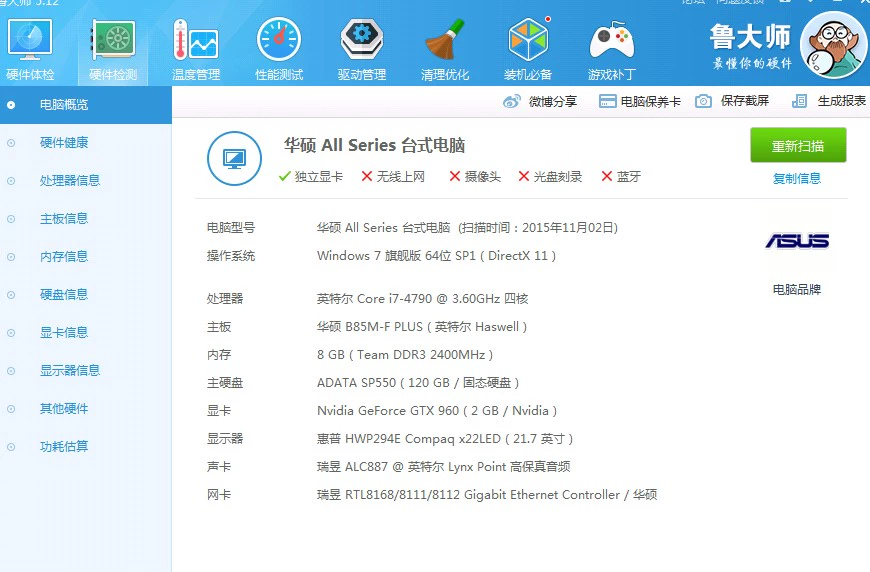The image size is (870, 572).
Task: Select 电脑概览 in the sidebar
Action: point(86,105)
